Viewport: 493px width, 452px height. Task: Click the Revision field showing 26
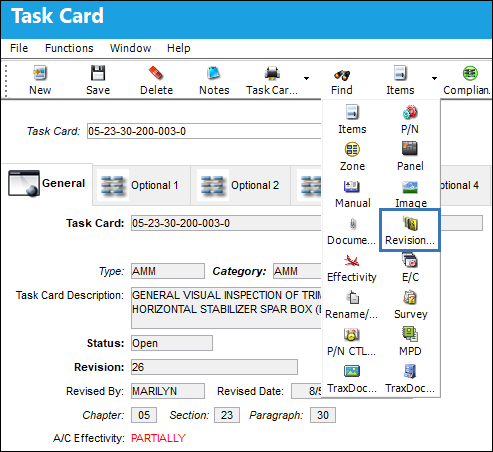coord(214,367)
